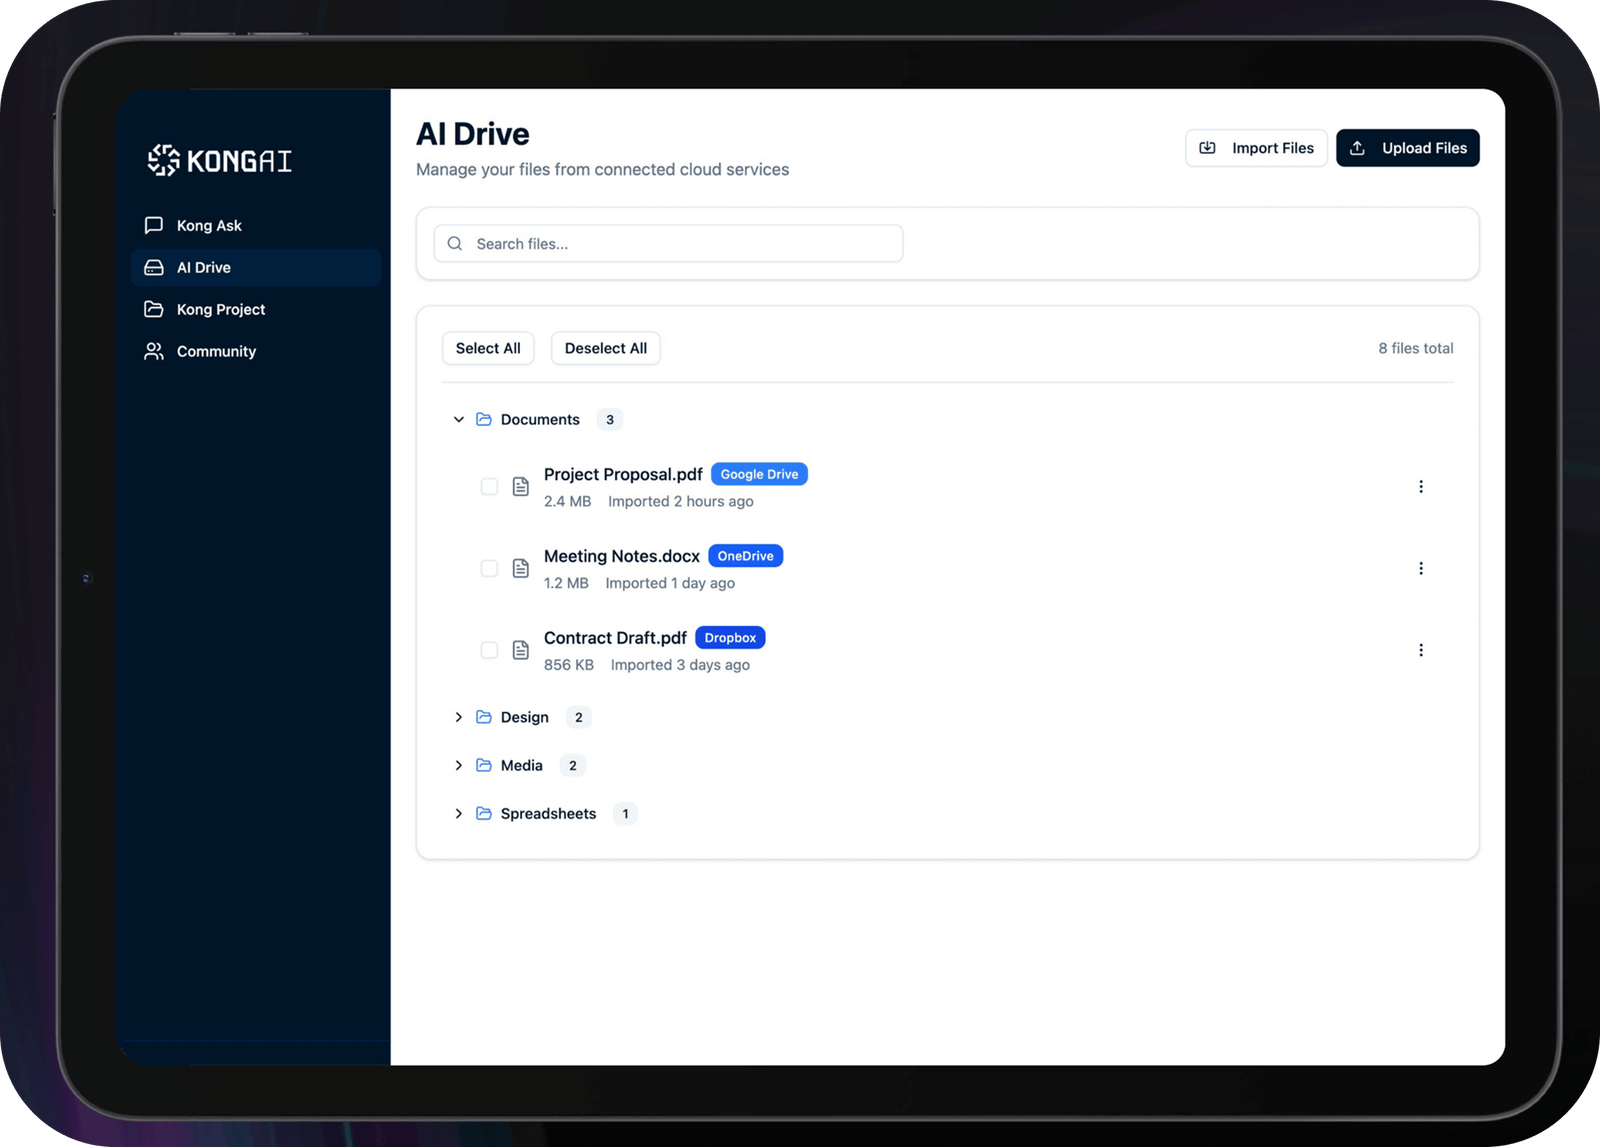Open Kong Project from the sidebar

click(220, 310)
